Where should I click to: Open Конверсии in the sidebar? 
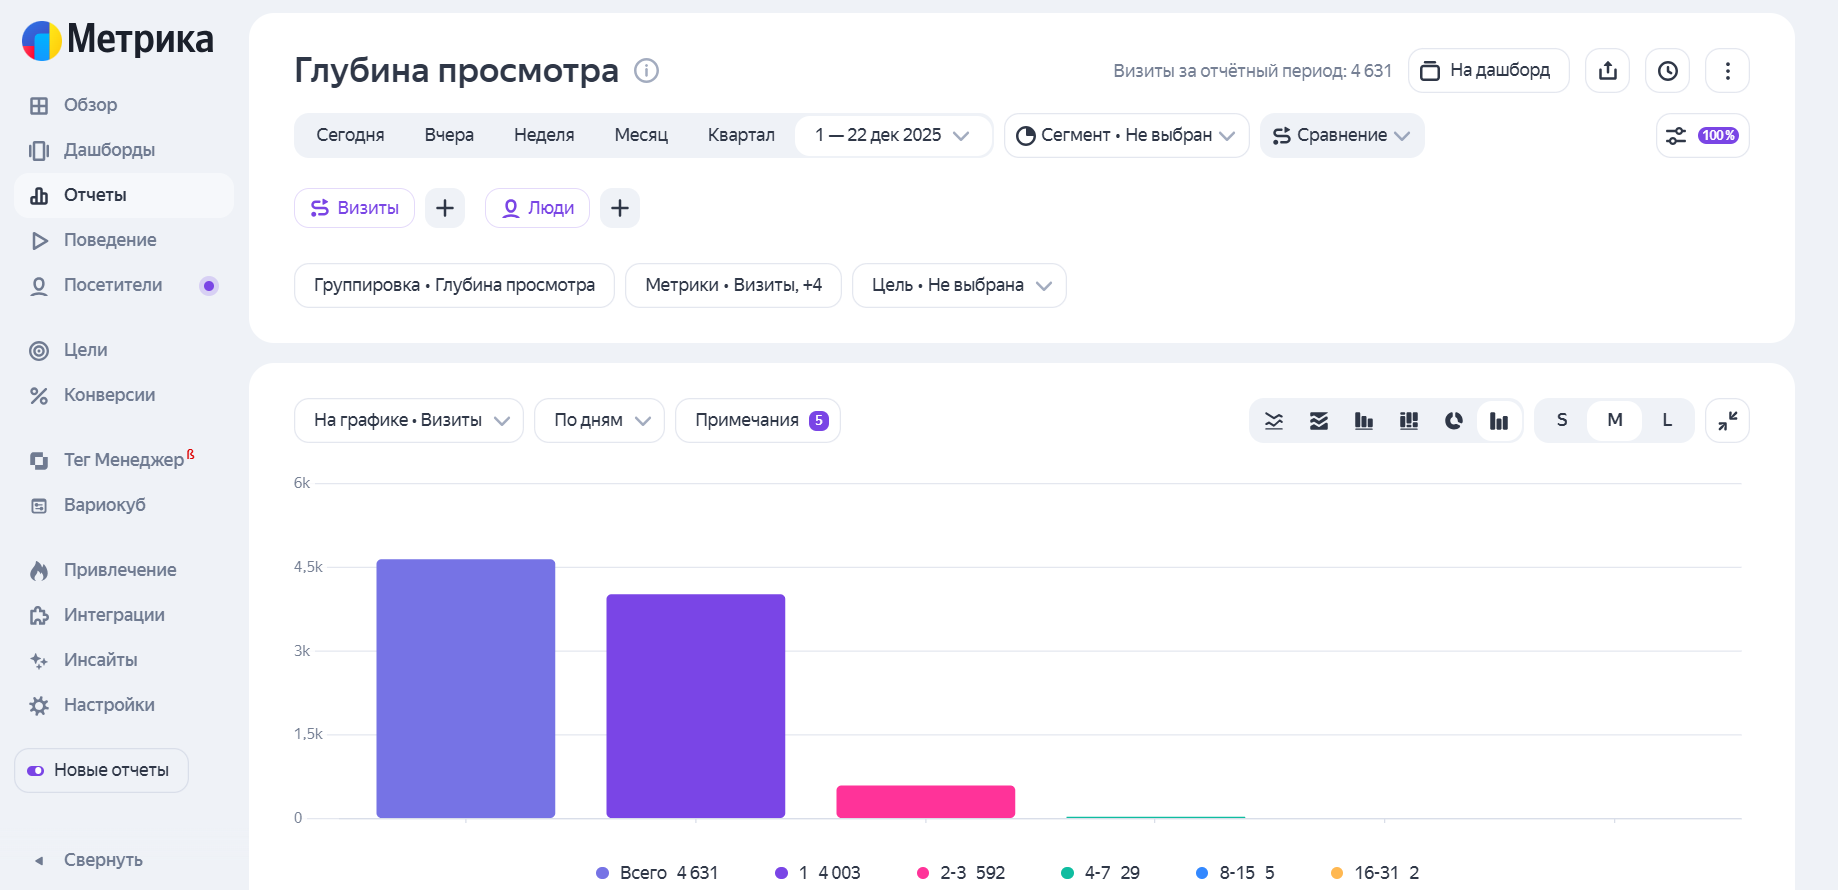click(x=109, y=395)
